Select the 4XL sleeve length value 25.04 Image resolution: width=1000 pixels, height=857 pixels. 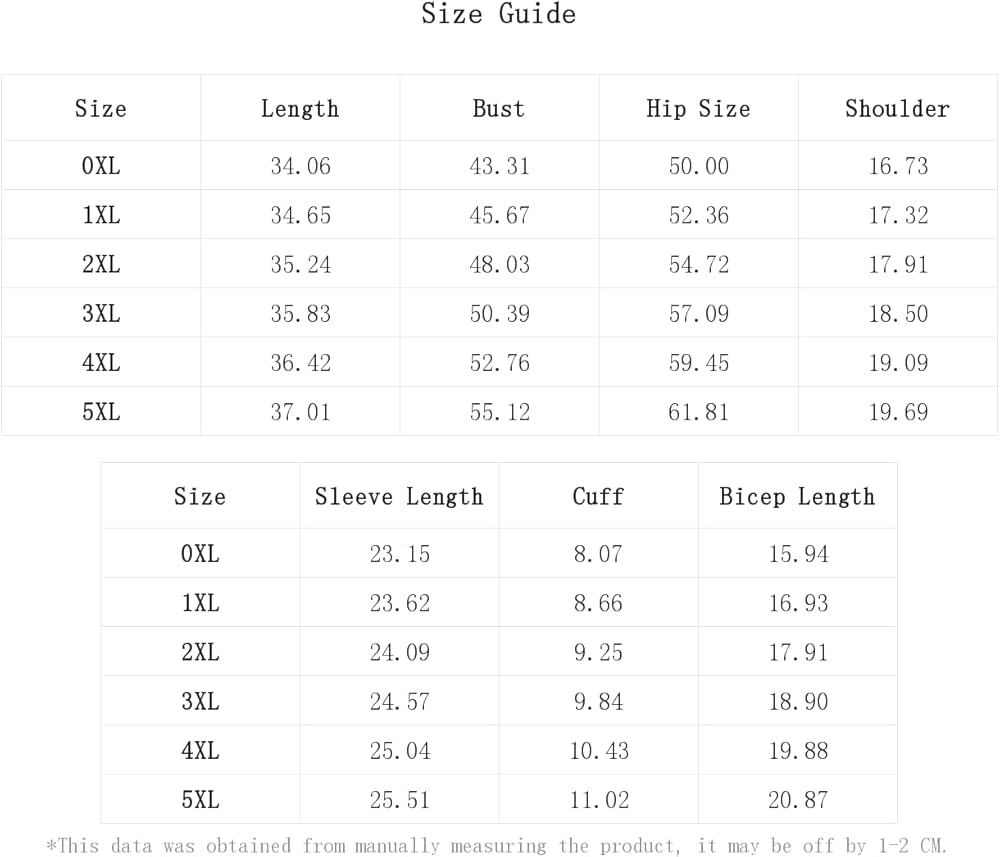coord(399,751)
